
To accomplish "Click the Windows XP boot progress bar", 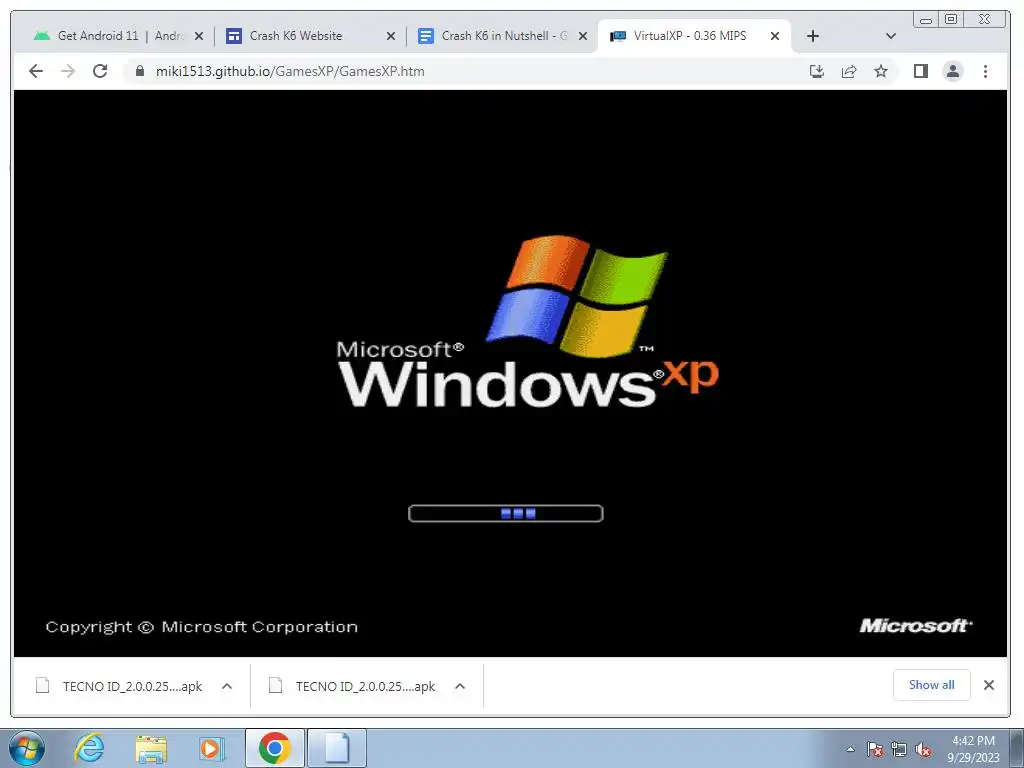I will point(505,513).
